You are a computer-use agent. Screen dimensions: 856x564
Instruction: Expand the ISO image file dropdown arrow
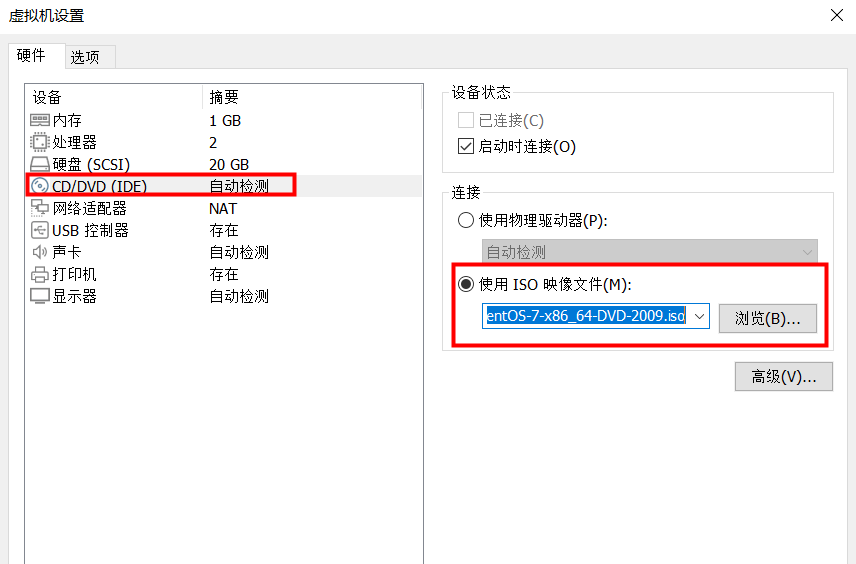[700, 317]
